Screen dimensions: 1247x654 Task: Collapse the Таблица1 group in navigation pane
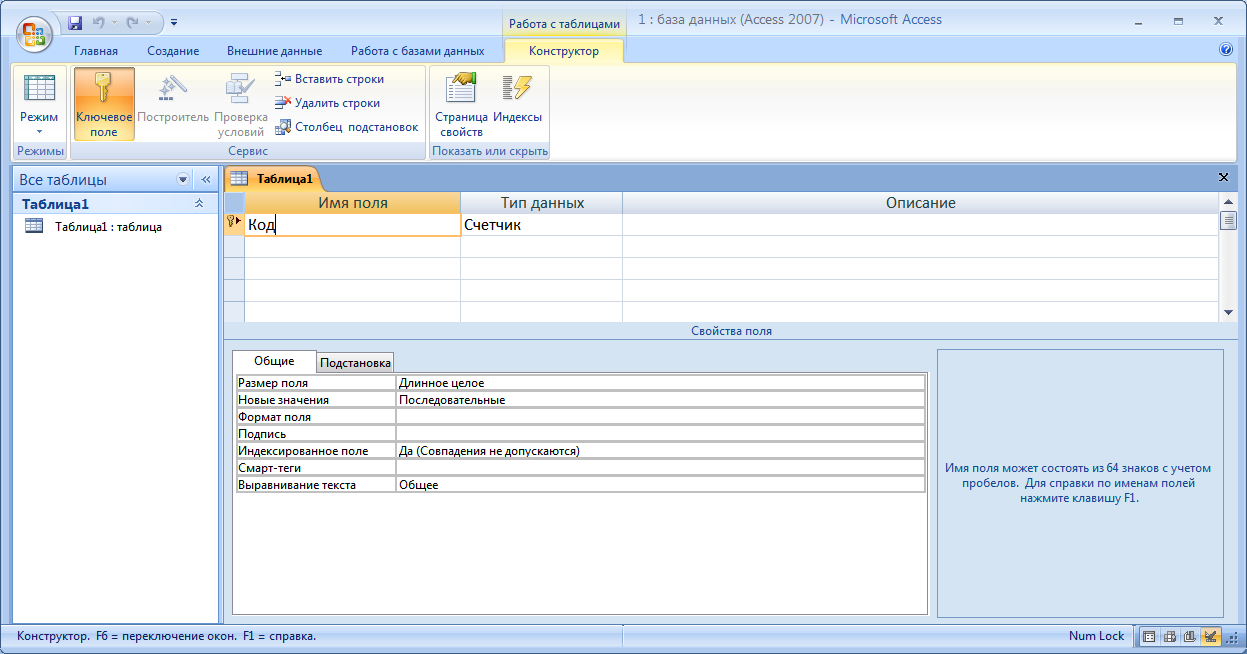point(199,203)
